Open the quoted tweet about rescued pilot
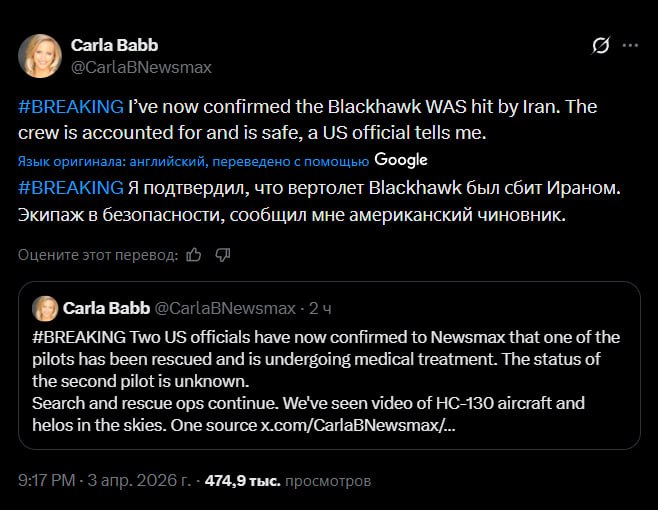 pos(328,381)
